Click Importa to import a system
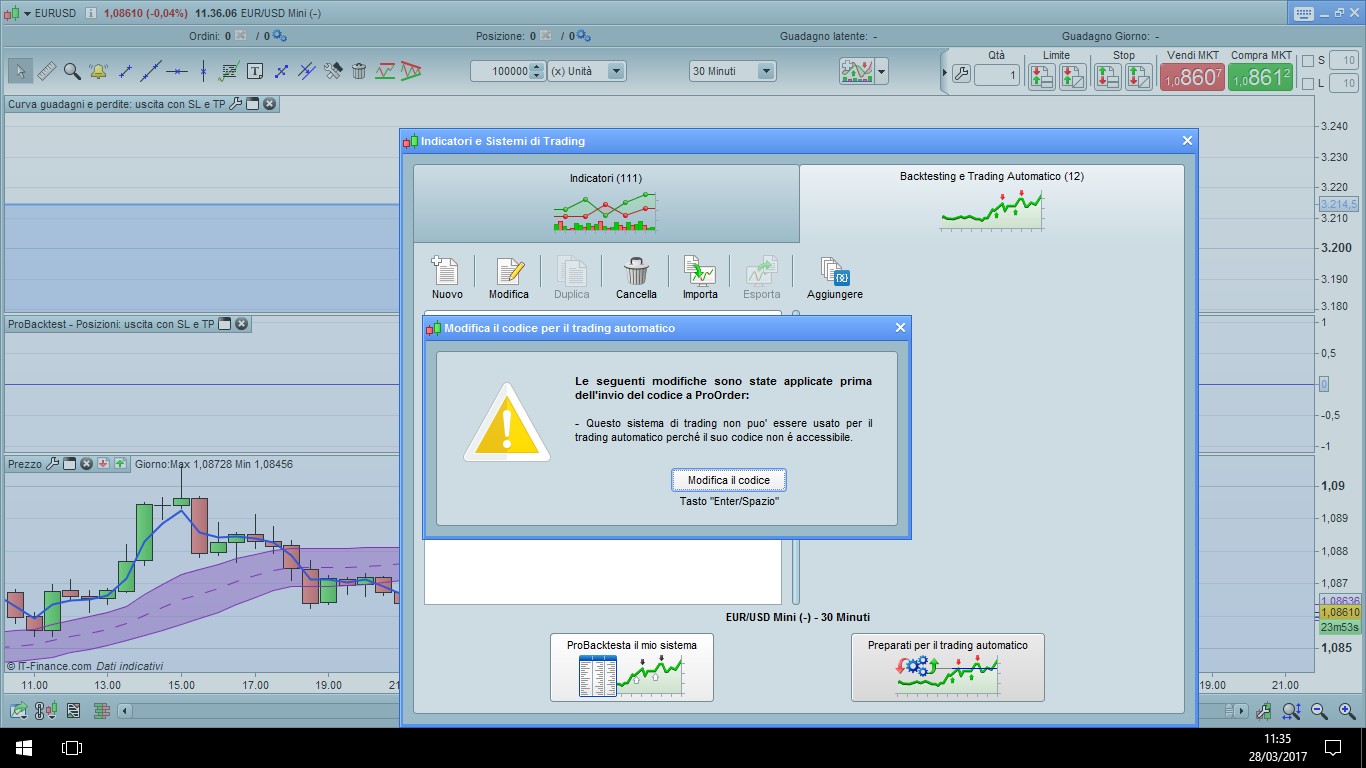Viewport: 1366px width, 768px height. click(x=700, y=278)
